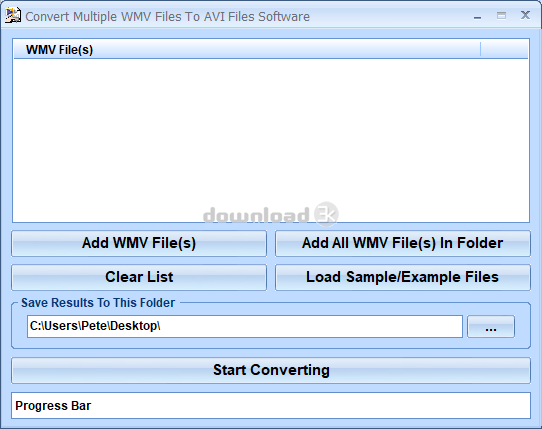Click the divider in the list header

pos(480,49)
